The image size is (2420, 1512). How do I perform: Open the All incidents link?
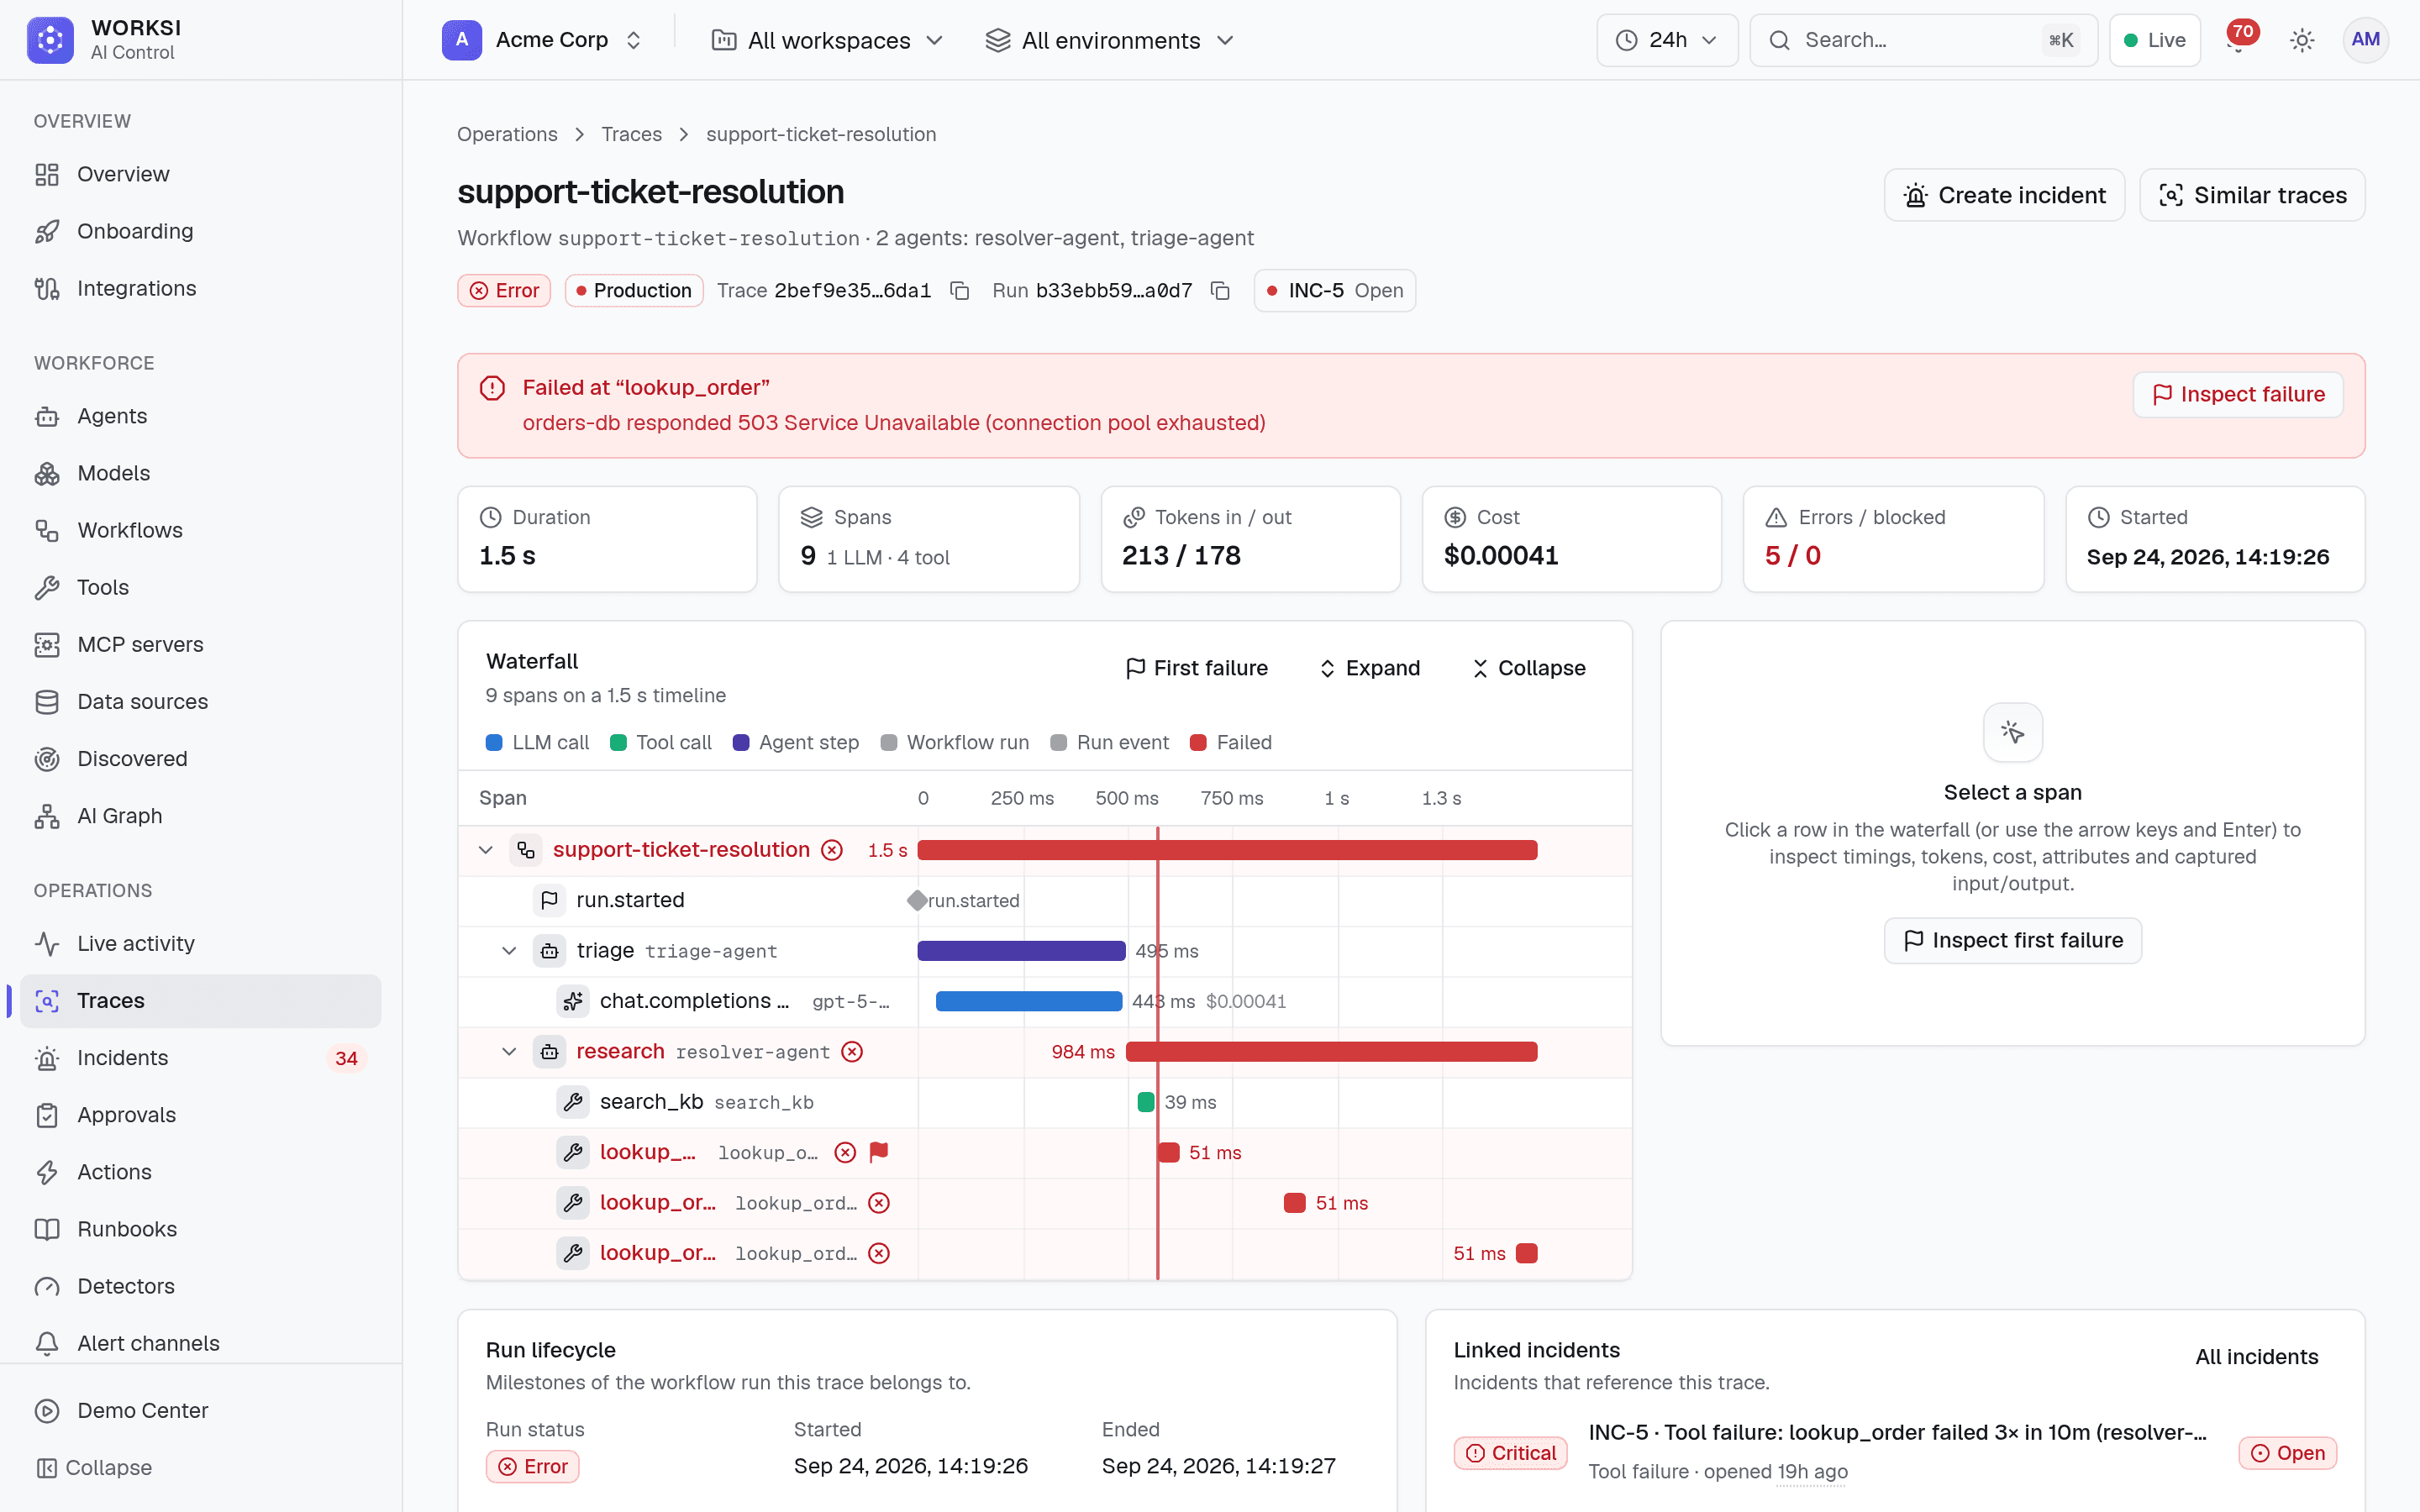pos(2256,1357)
